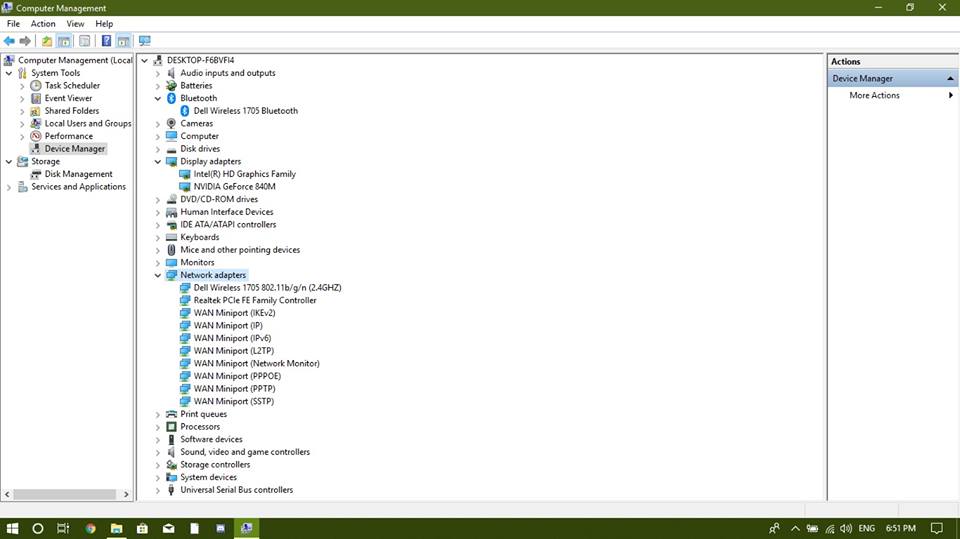
Task: Open the Action Center notification icon
Action: (937, 528)
